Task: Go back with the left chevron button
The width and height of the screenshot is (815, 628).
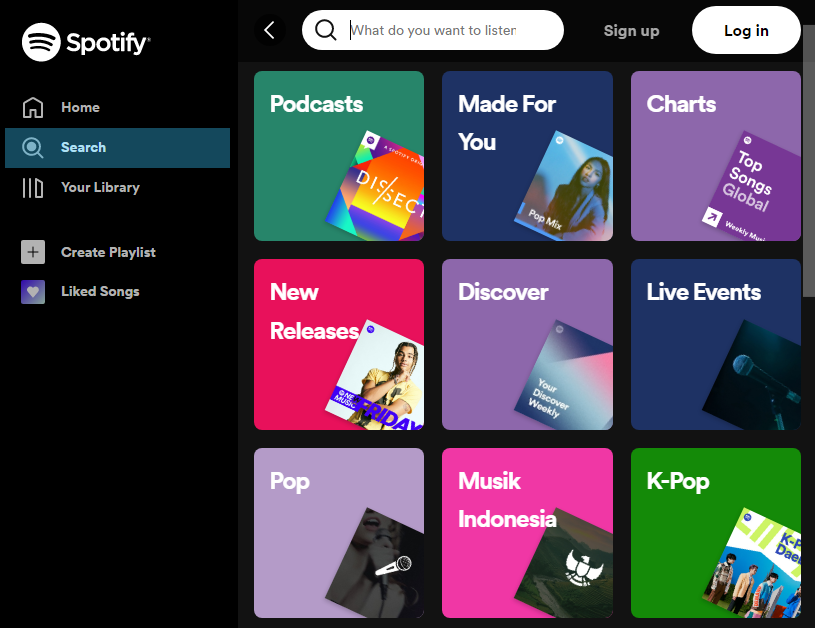Action: (270, 30)
